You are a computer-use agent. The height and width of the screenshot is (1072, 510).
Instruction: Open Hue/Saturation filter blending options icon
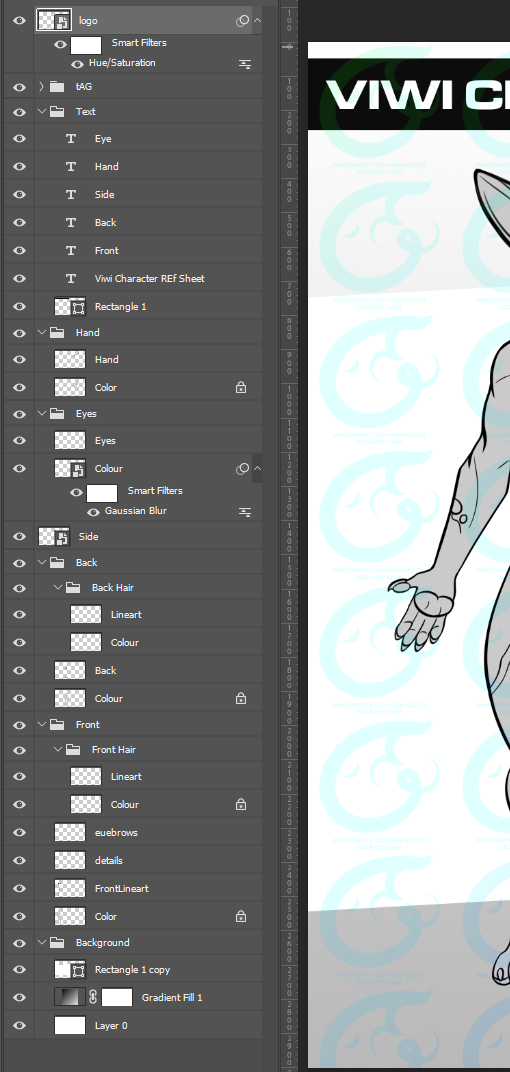(x=245, y=64)
